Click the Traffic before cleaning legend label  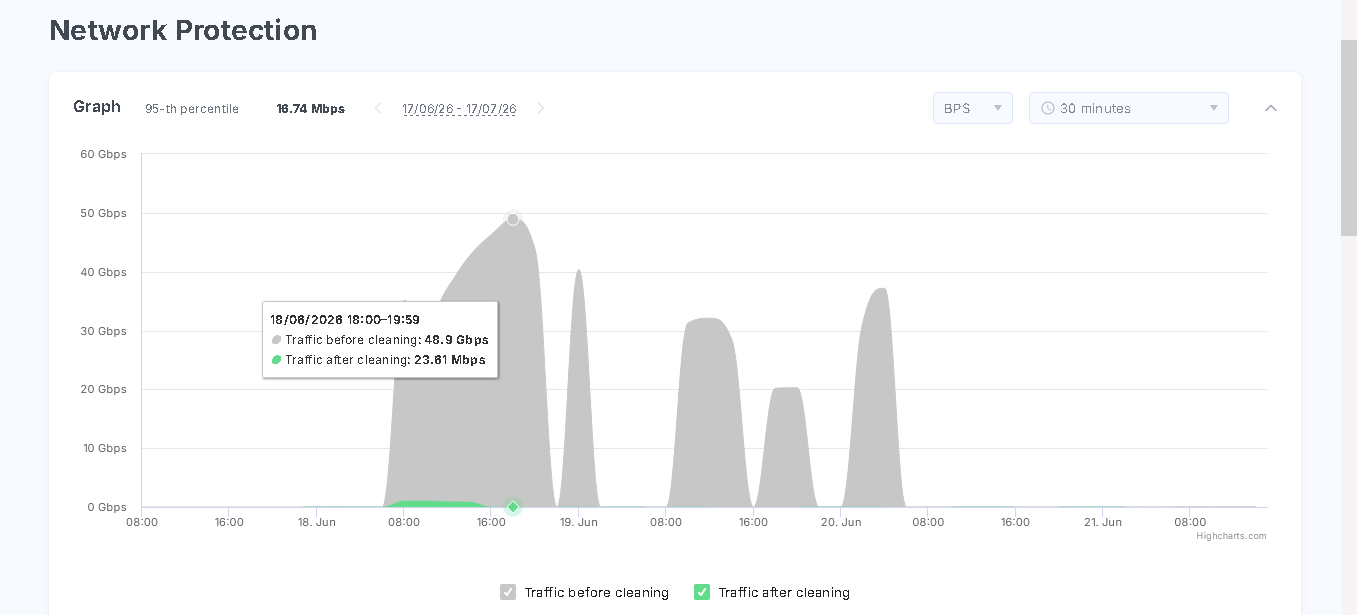[x=597, y=592]
